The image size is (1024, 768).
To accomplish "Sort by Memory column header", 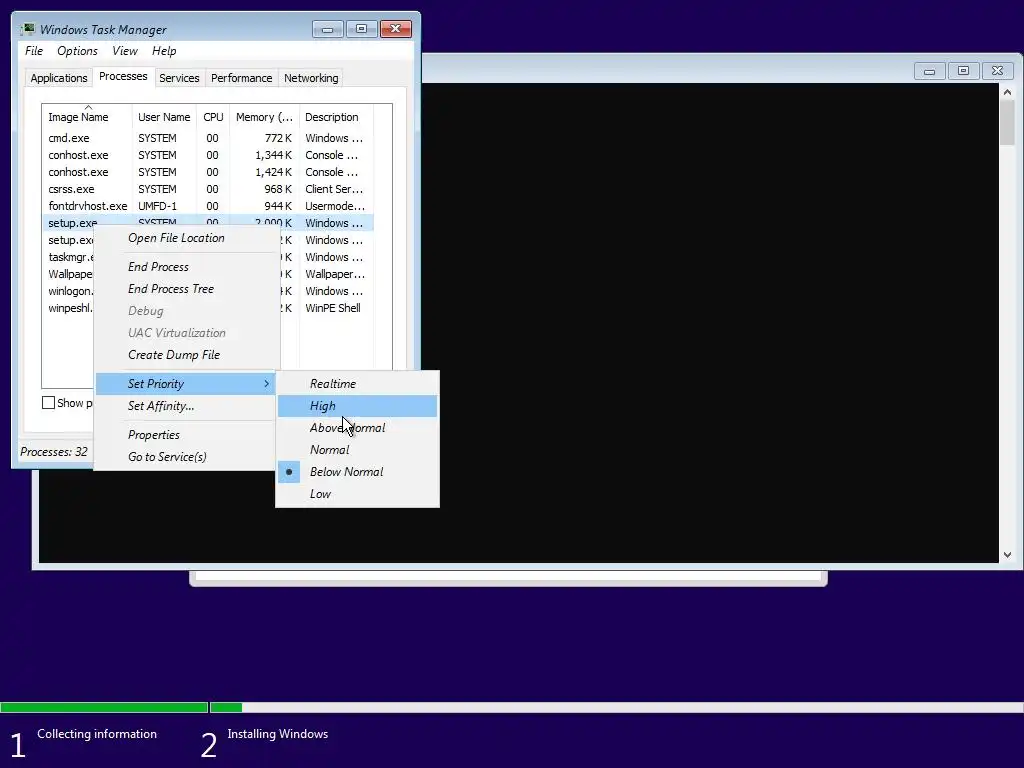I will [264, 117].
